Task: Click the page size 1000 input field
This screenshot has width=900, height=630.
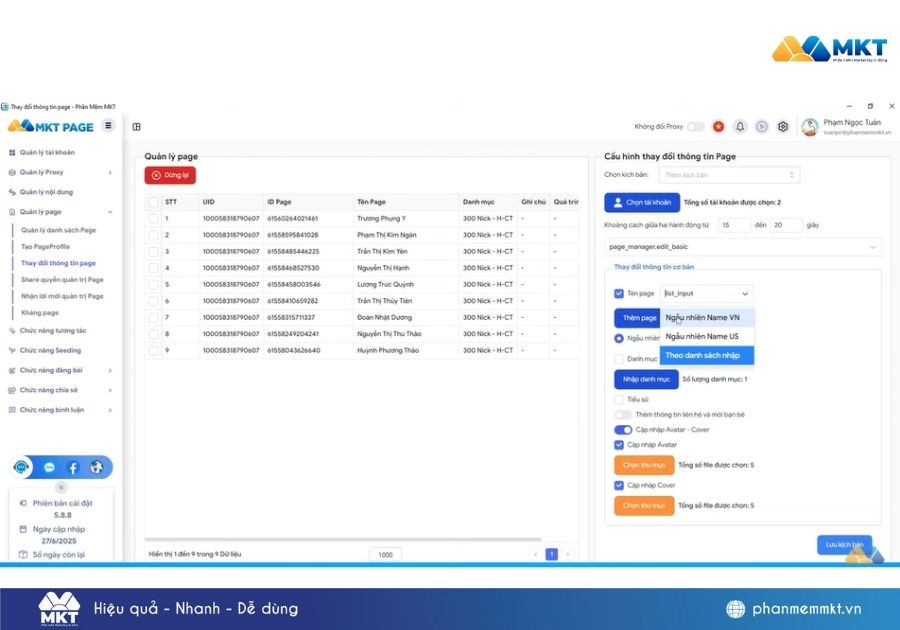Action: tap(385, 554)
